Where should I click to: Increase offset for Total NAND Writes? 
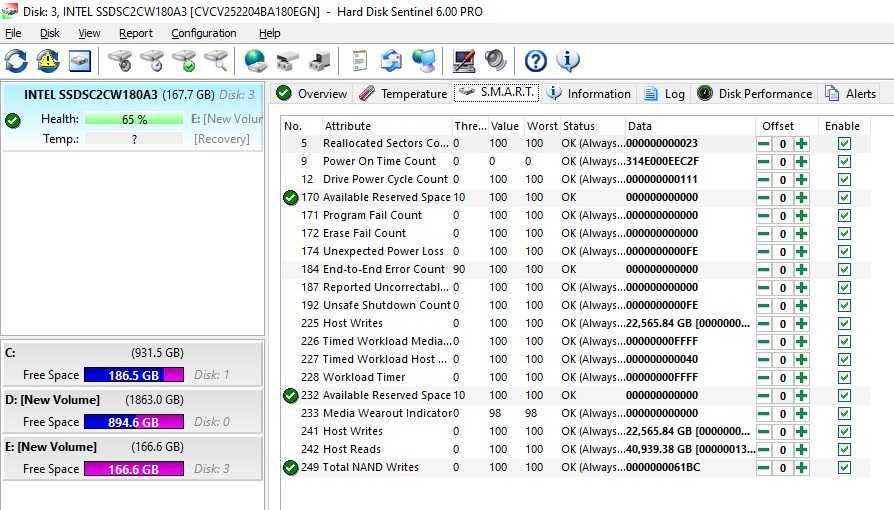pyautogui.click(x=802, y=468)
